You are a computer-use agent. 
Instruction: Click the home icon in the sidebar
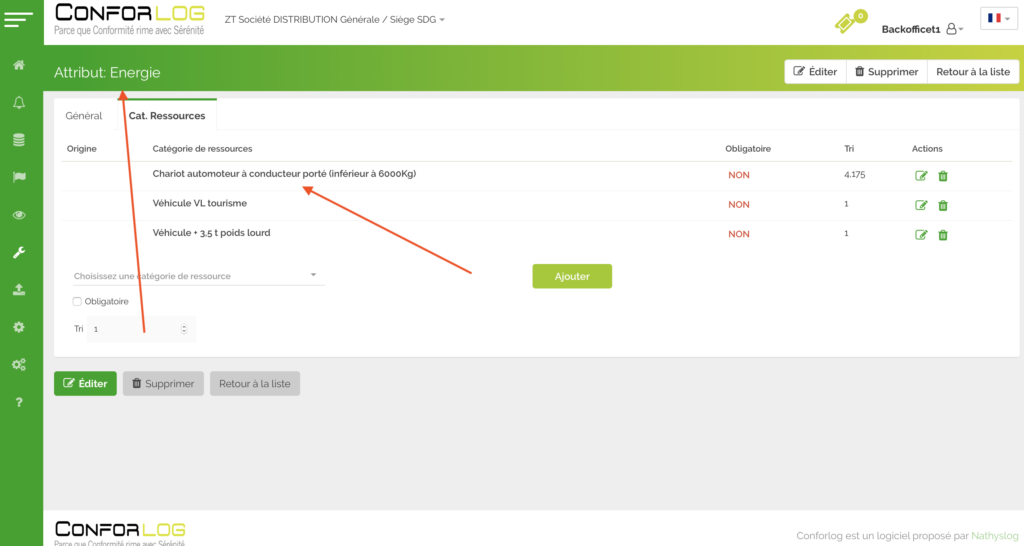click(19, 65)
